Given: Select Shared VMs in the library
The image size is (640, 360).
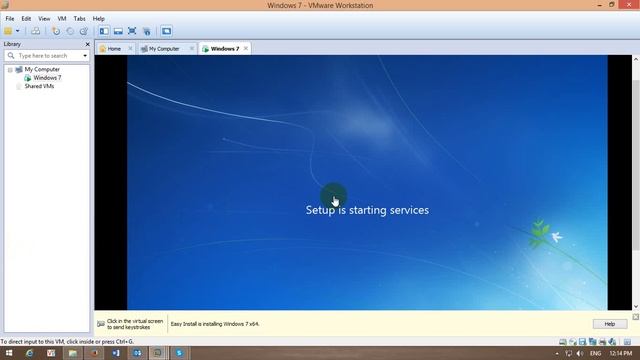Looking at the screenshot, I should [39, 86].
